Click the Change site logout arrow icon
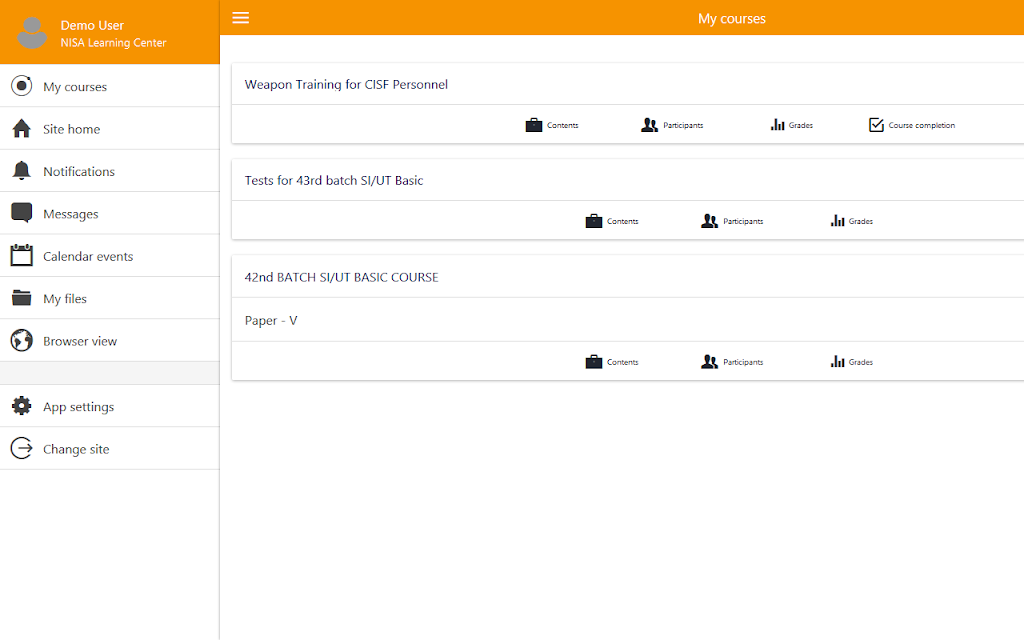The image size is (1024, 640). [22, 448]
